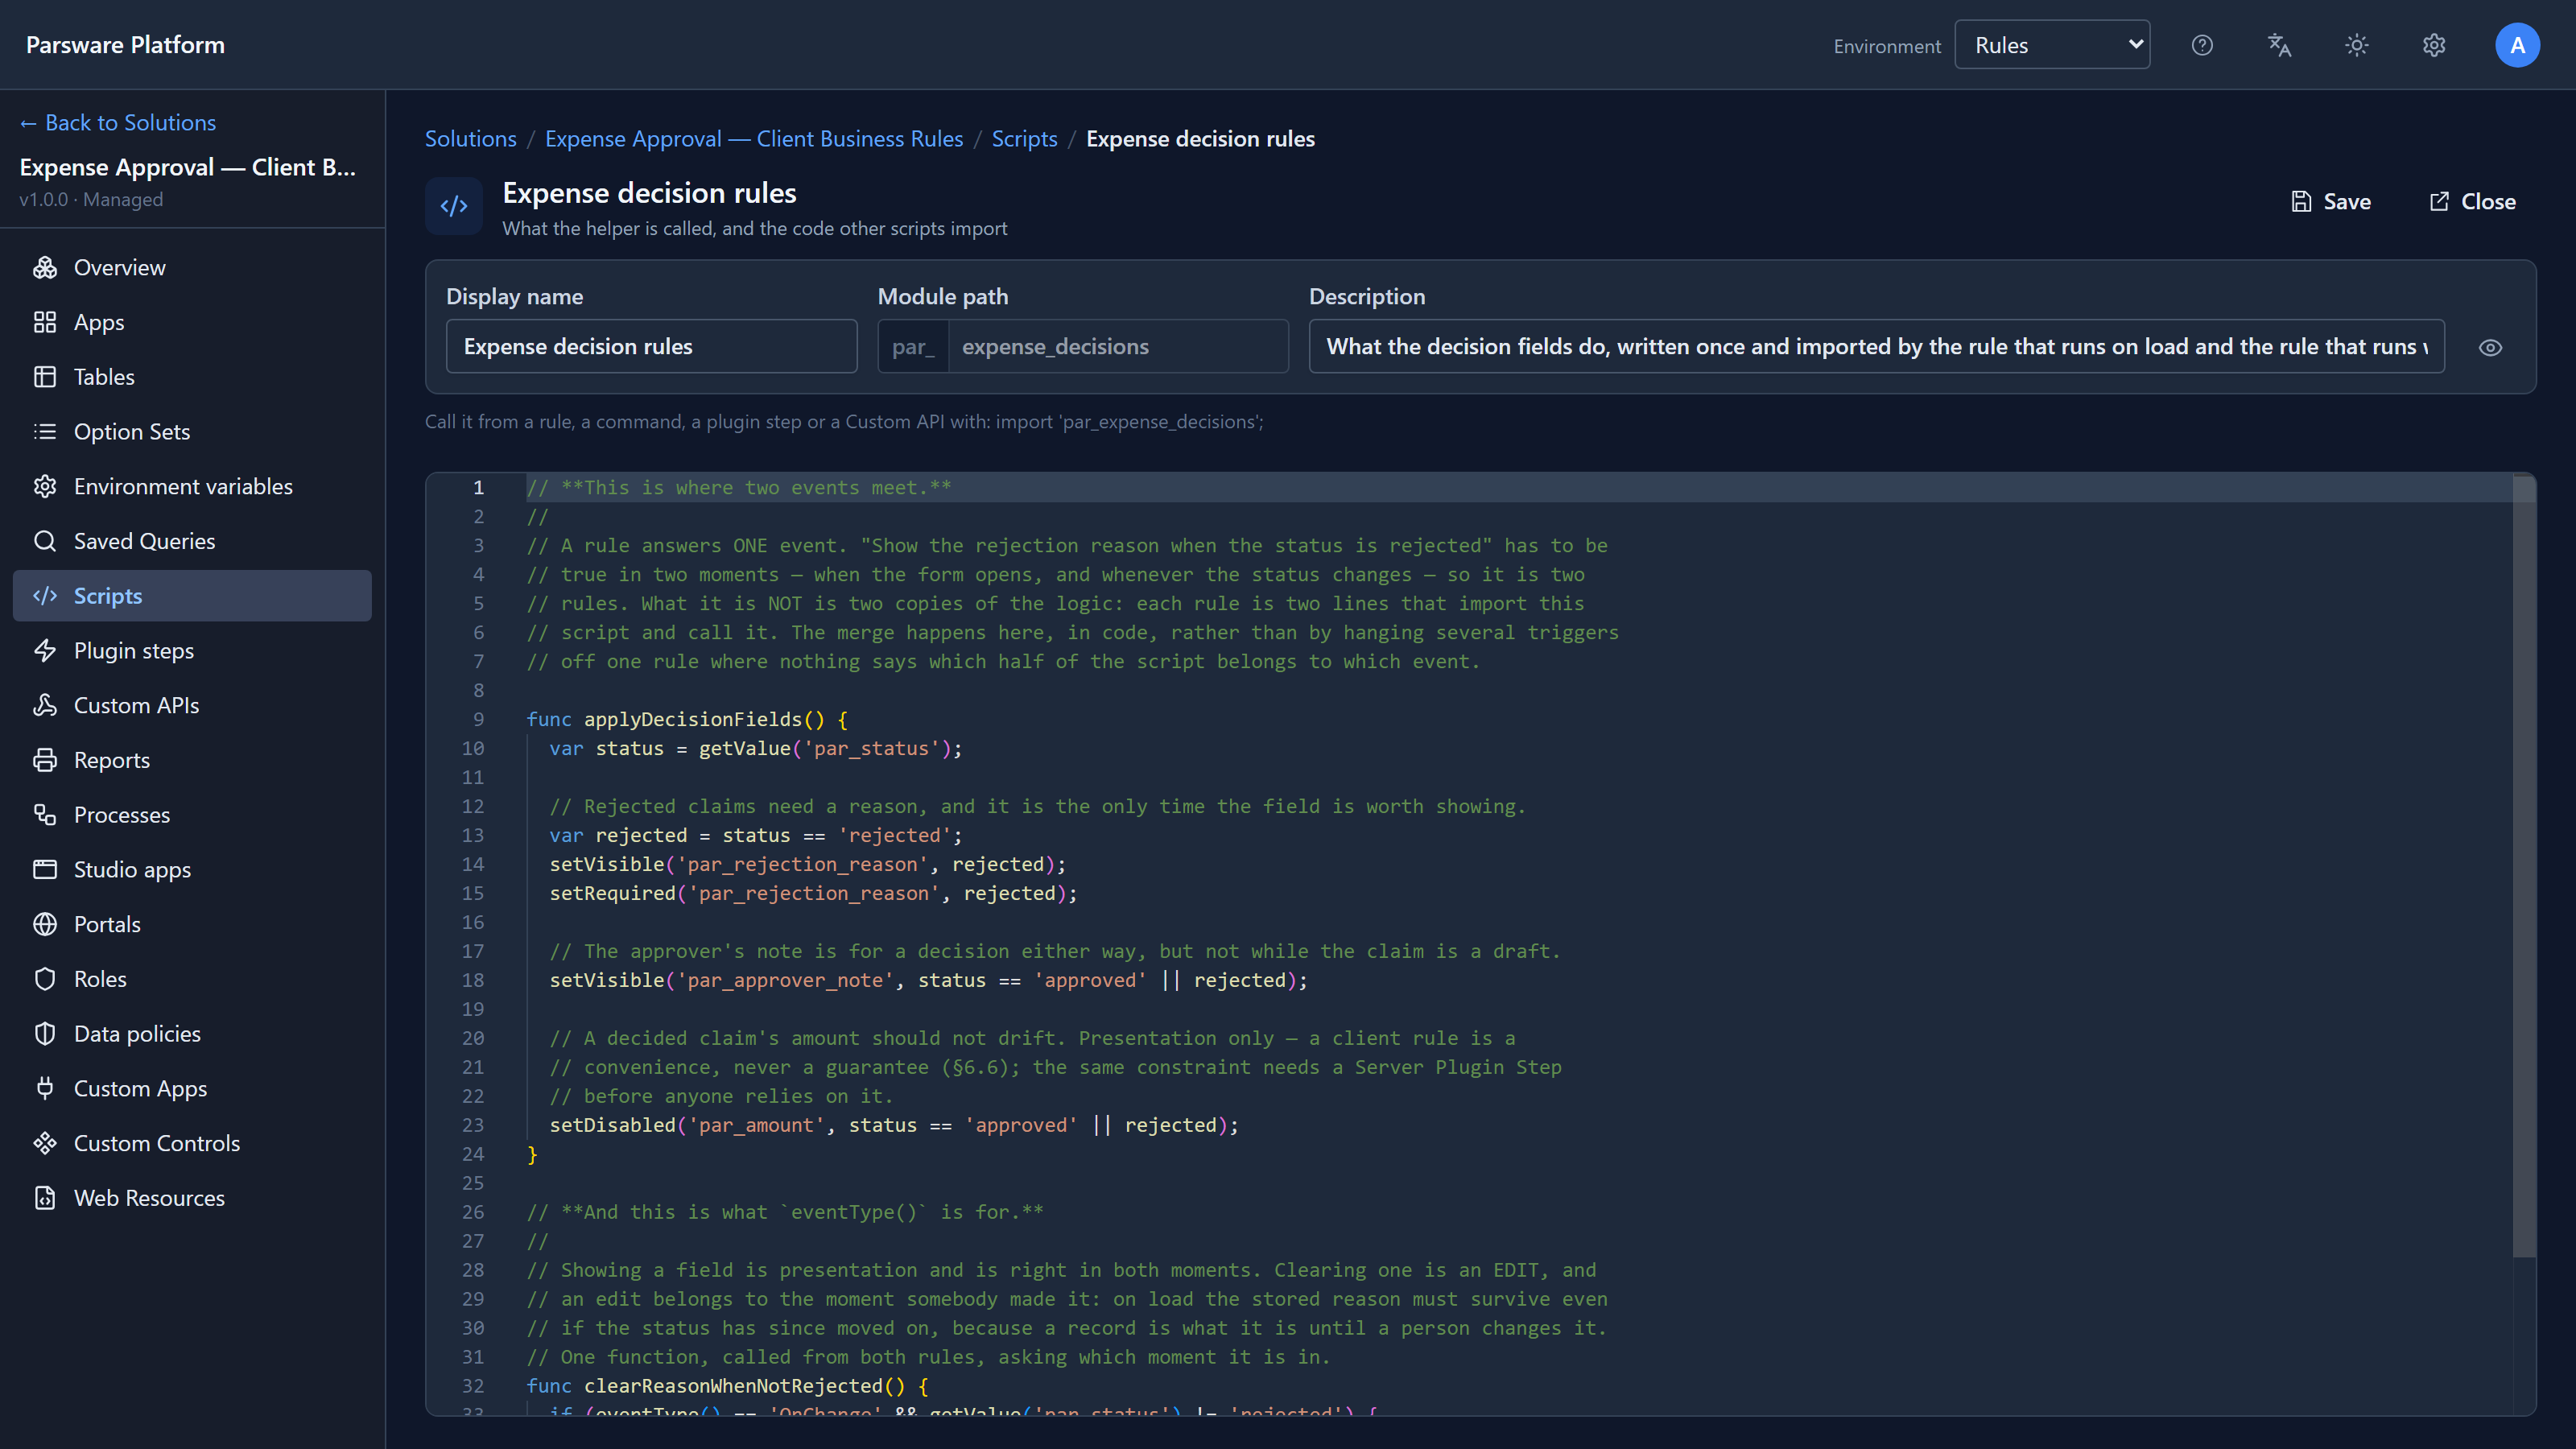Click line 32 func clearReasonWhenNotRejected
The height and width of the screenshot is (1449, 2576).
coord(728,1386)
